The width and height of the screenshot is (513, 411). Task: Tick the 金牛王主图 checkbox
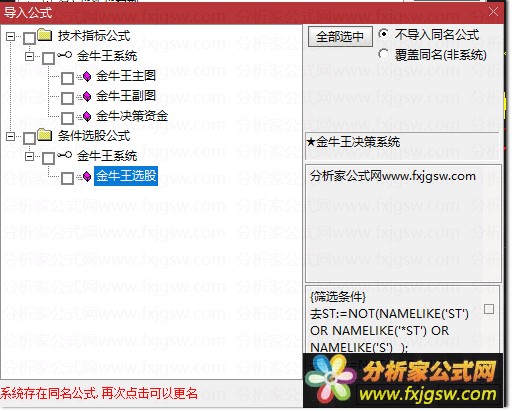(x=68, y=78)
